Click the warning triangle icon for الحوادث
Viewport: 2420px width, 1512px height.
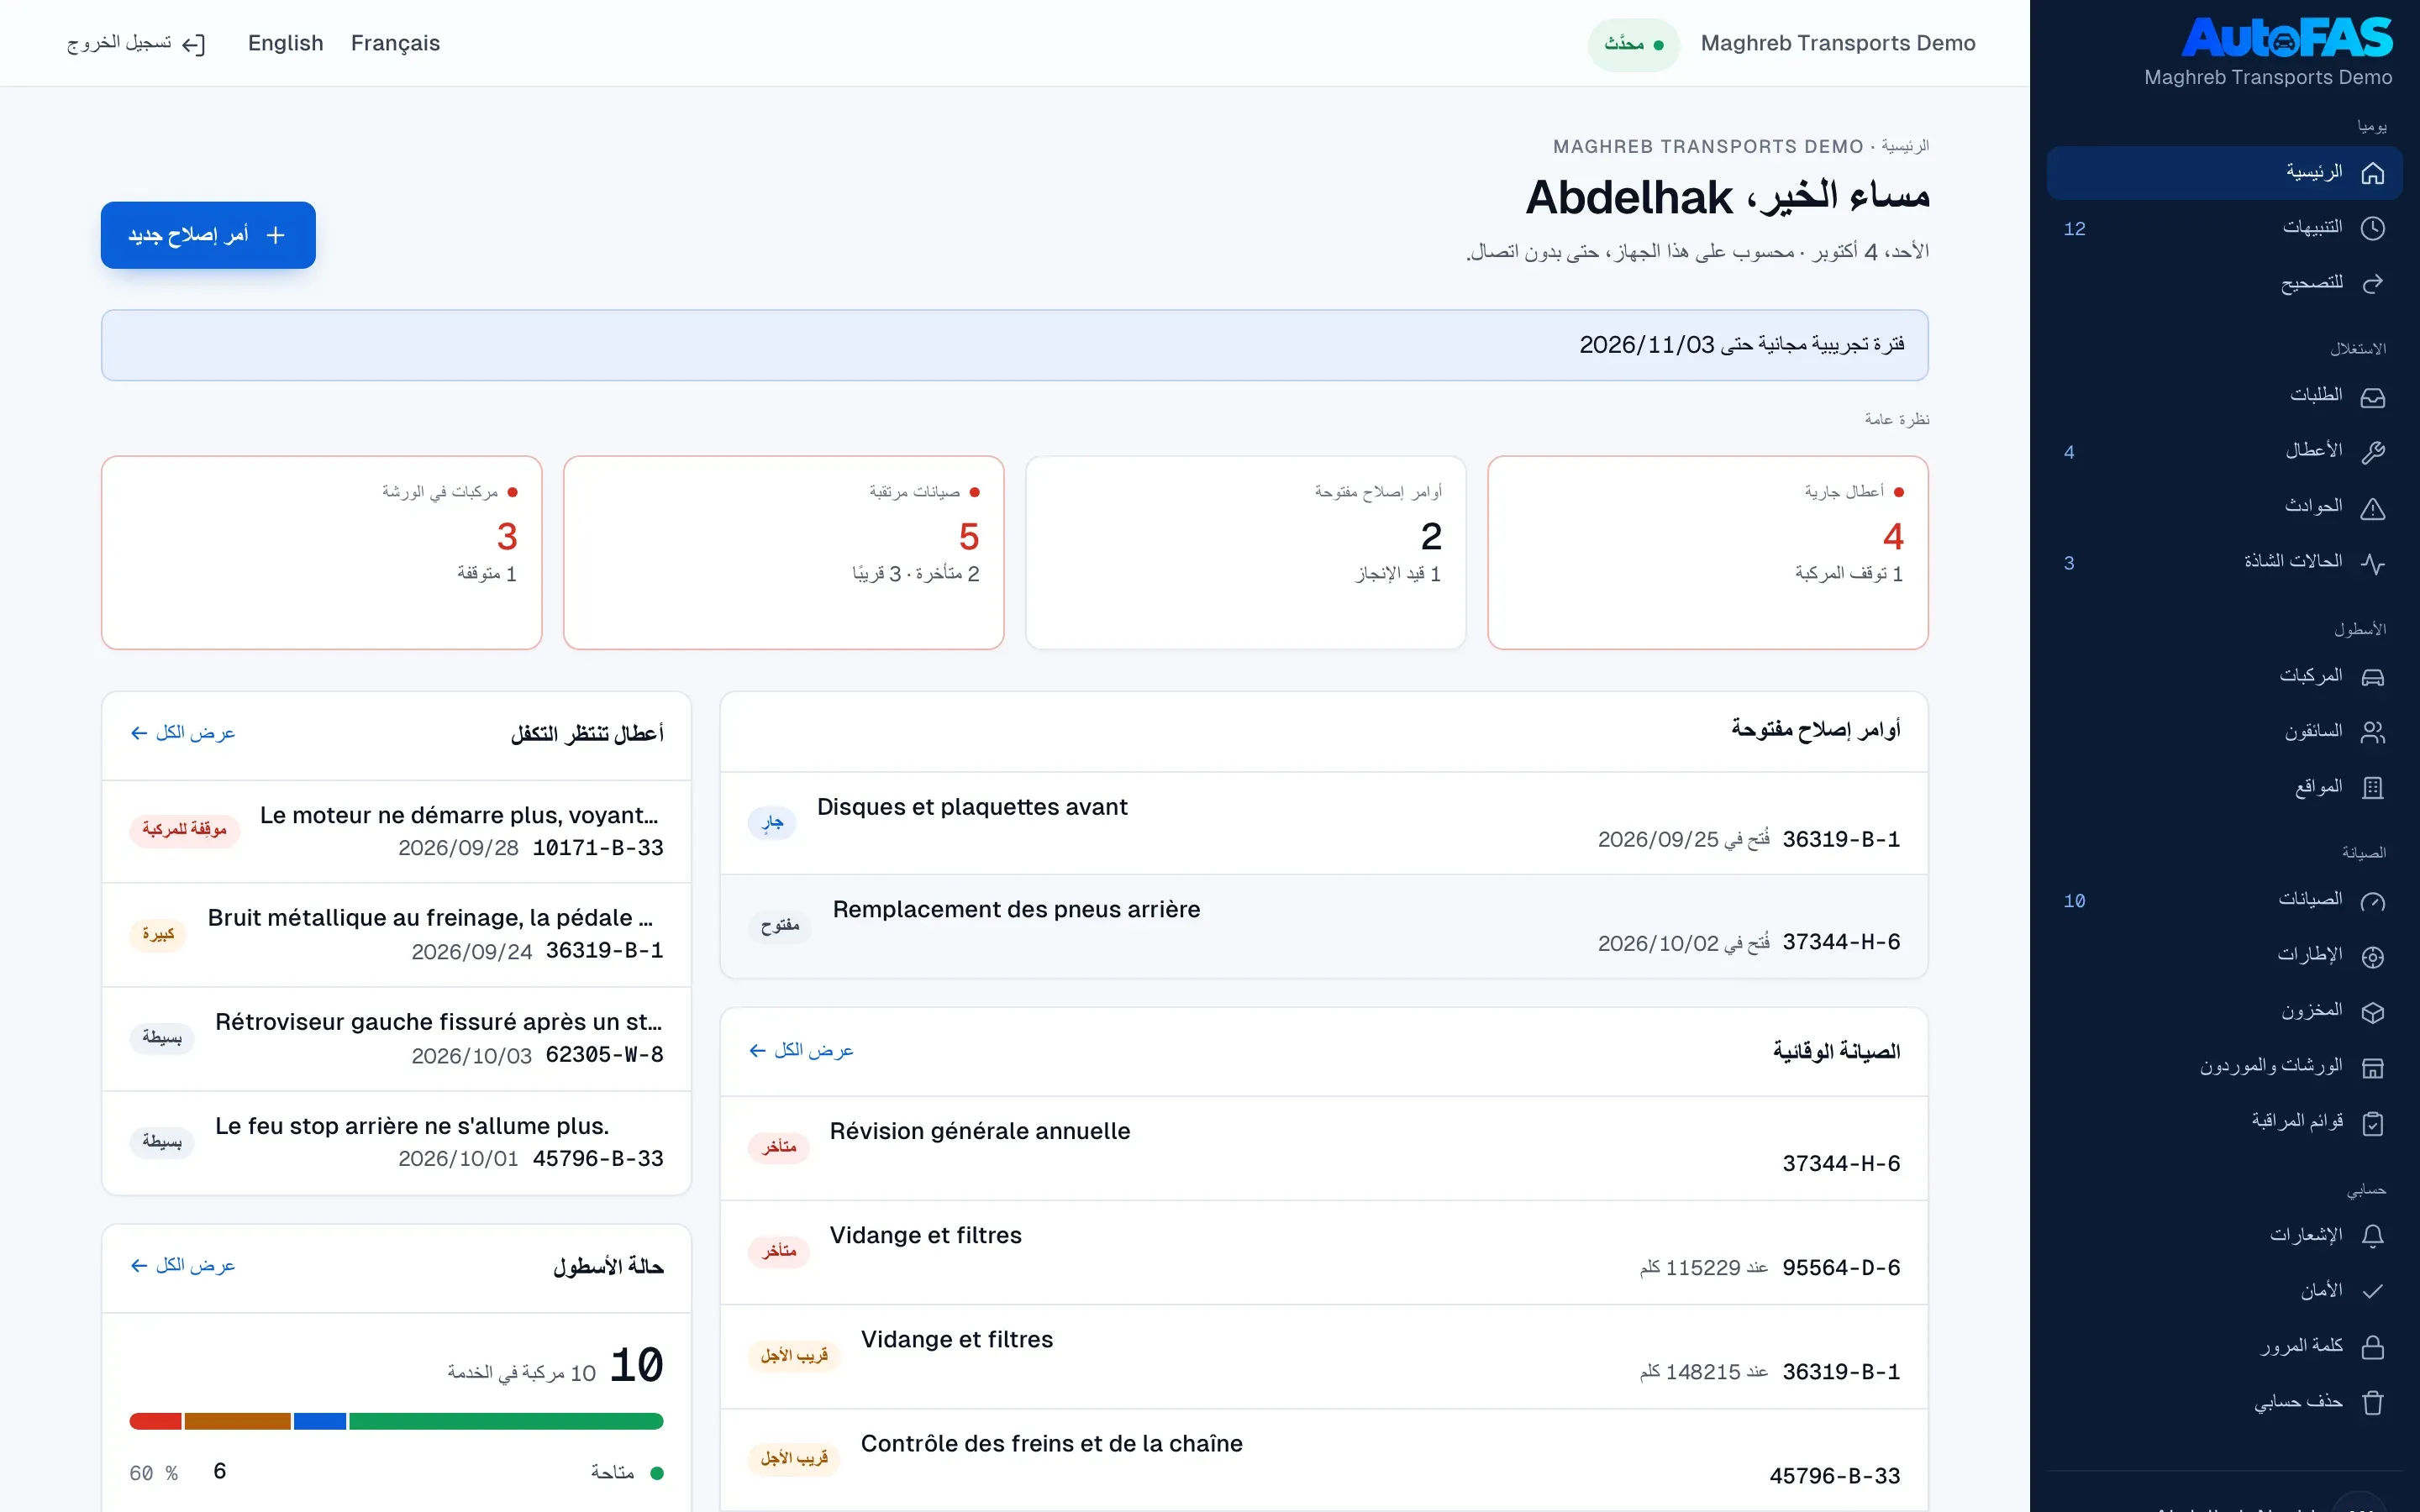(x=2372, y=508)
